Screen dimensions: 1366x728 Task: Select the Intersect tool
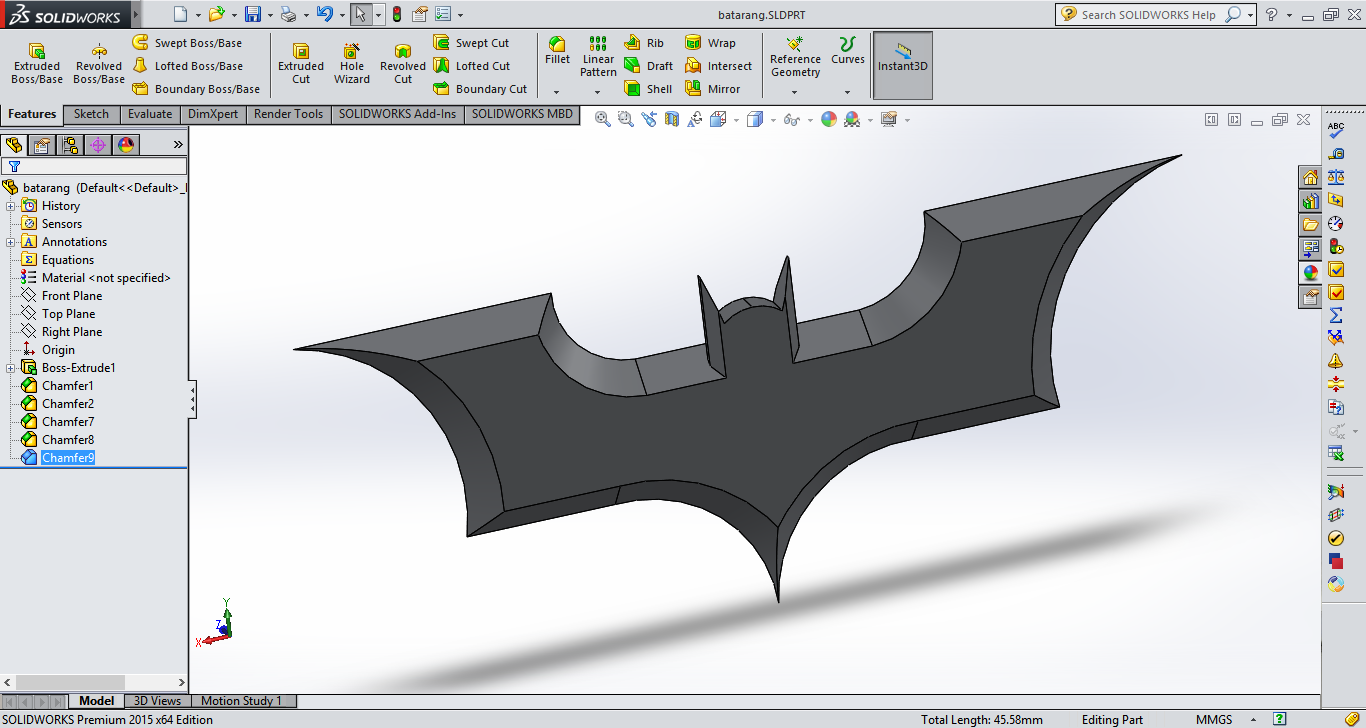pyautogui.click(x=718, y=66)
